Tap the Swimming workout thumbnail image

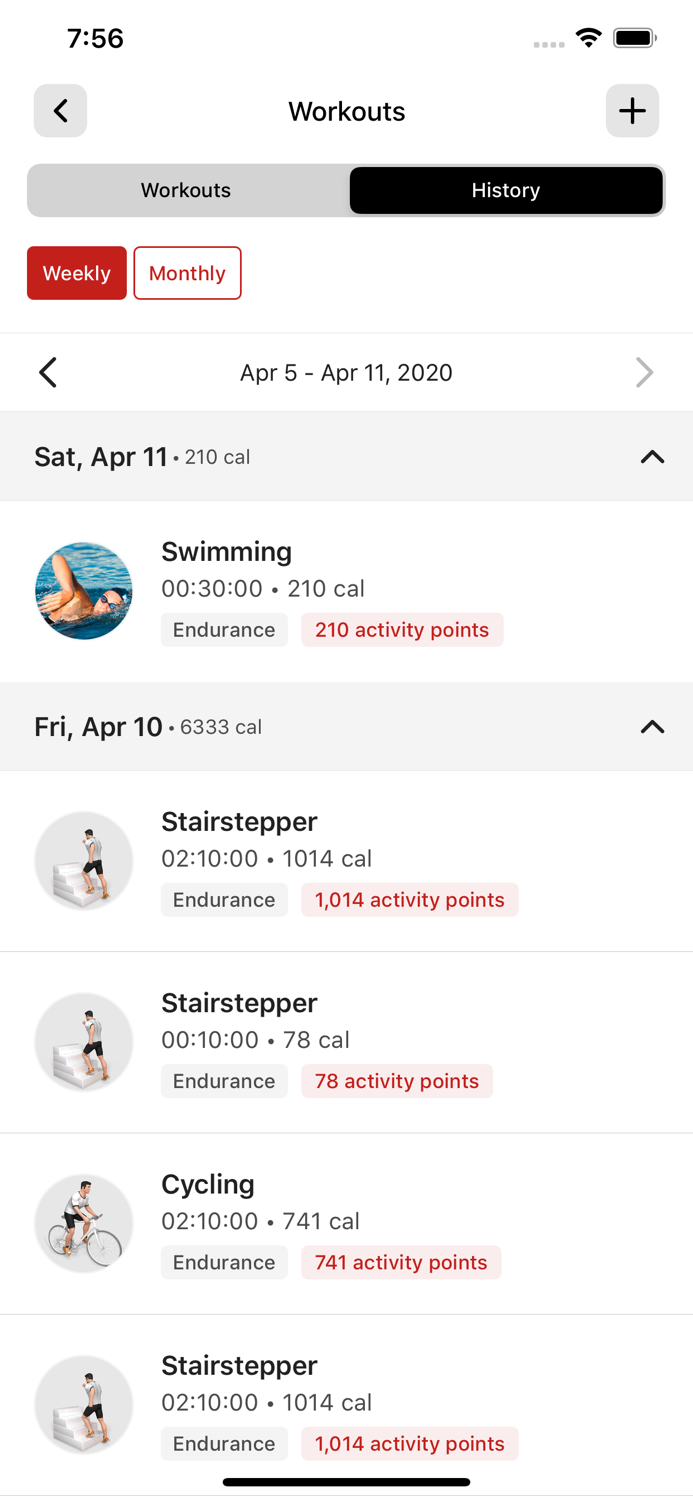[83, 590]
